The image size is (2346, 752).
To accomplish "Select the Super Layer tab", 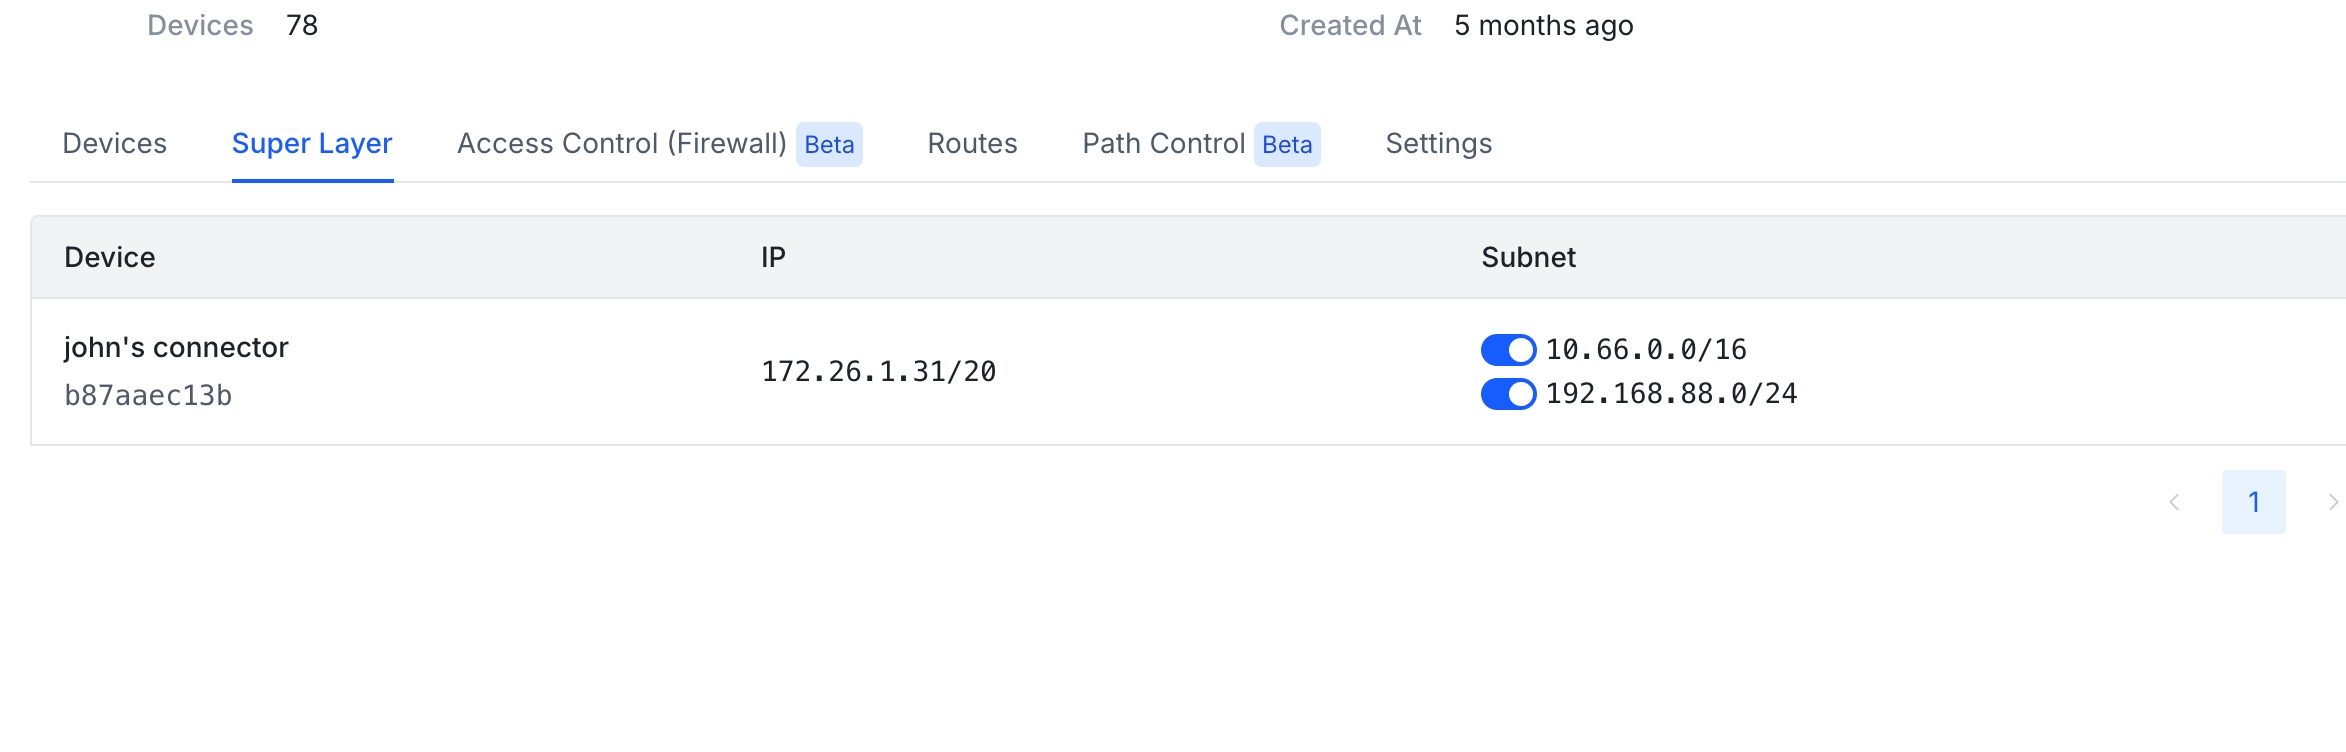I will click(x=312, y=144).
